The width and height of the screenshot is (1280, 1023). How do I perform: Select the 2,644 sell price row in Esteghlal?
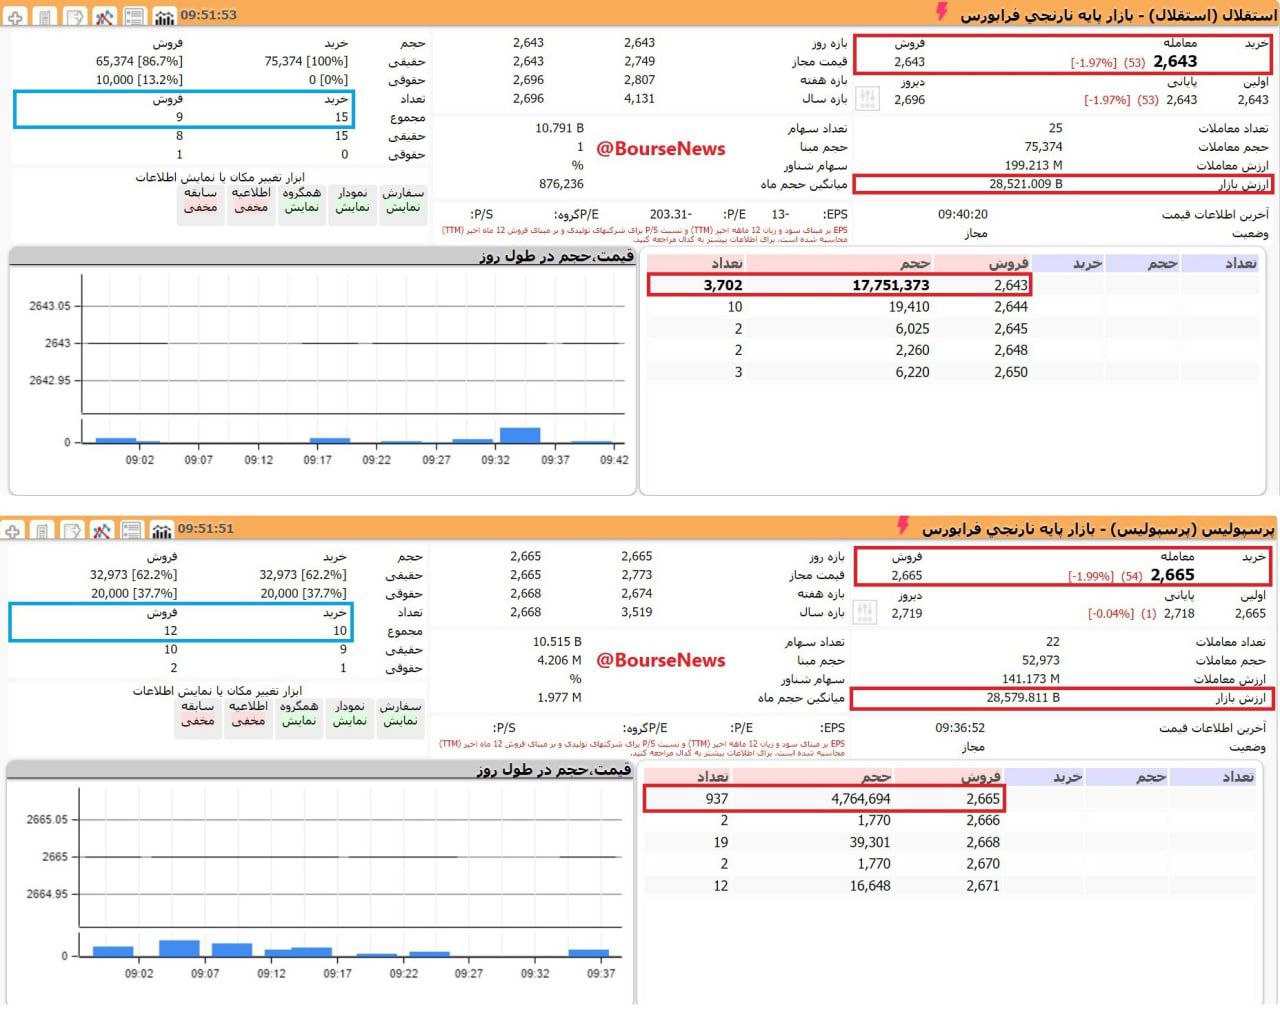click(838, 307)
